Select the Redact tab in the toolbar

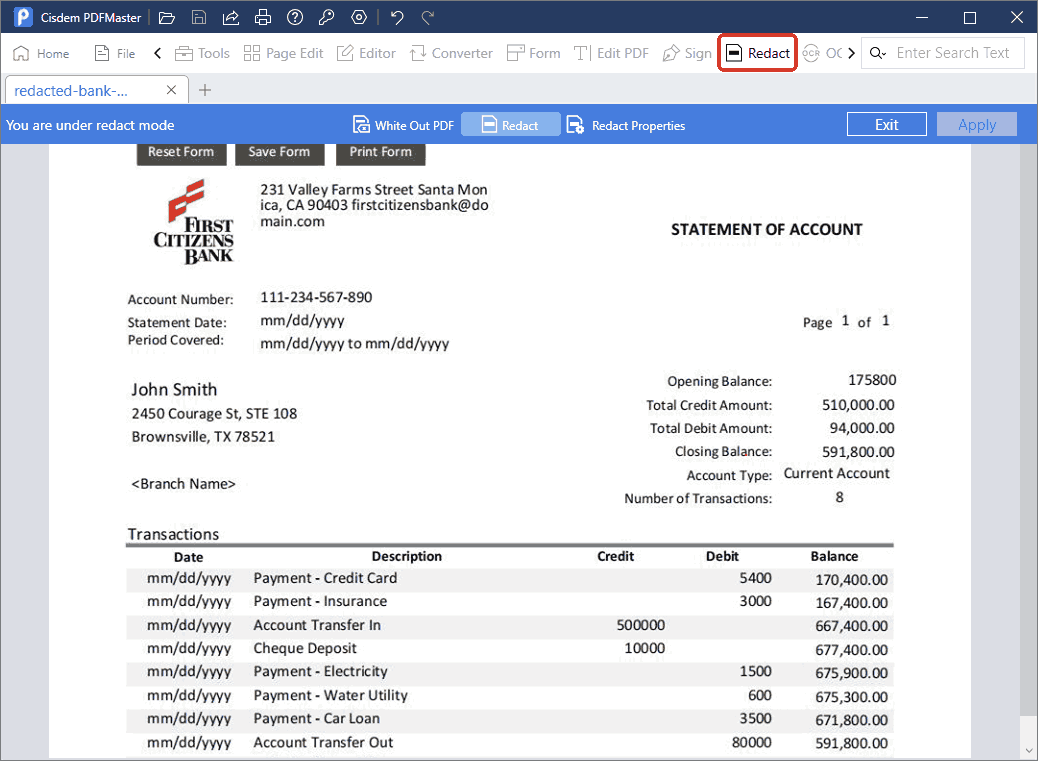pos(758,54)
